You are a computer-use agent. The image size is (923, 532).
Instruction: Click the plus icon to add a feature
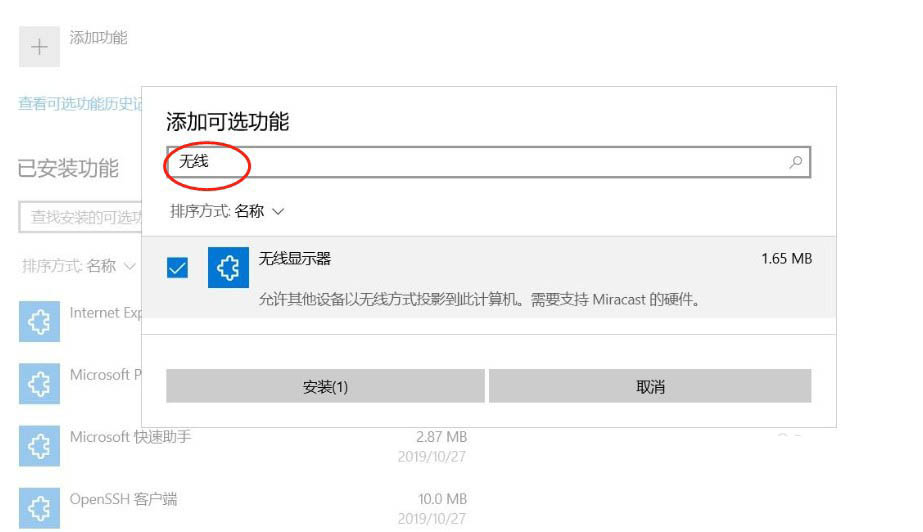click(39, 46)
